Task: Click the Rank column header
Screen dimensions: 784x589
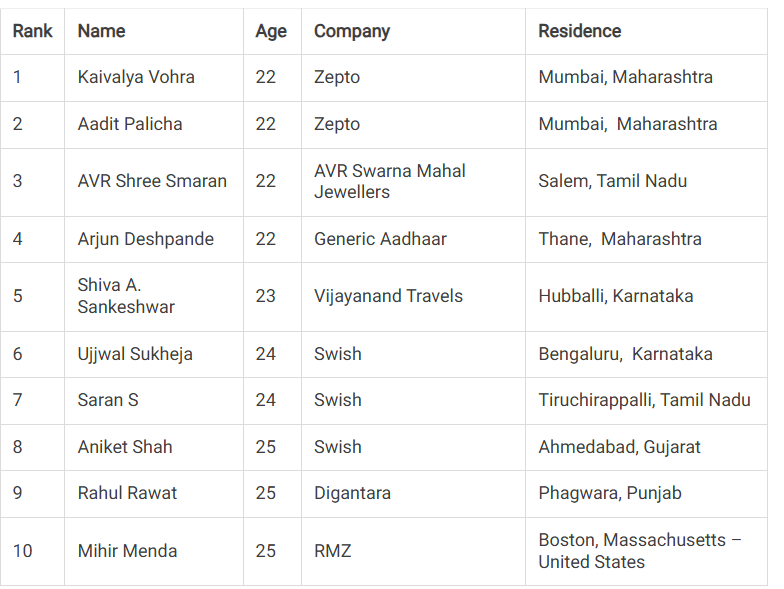Action: click(32, 31)
